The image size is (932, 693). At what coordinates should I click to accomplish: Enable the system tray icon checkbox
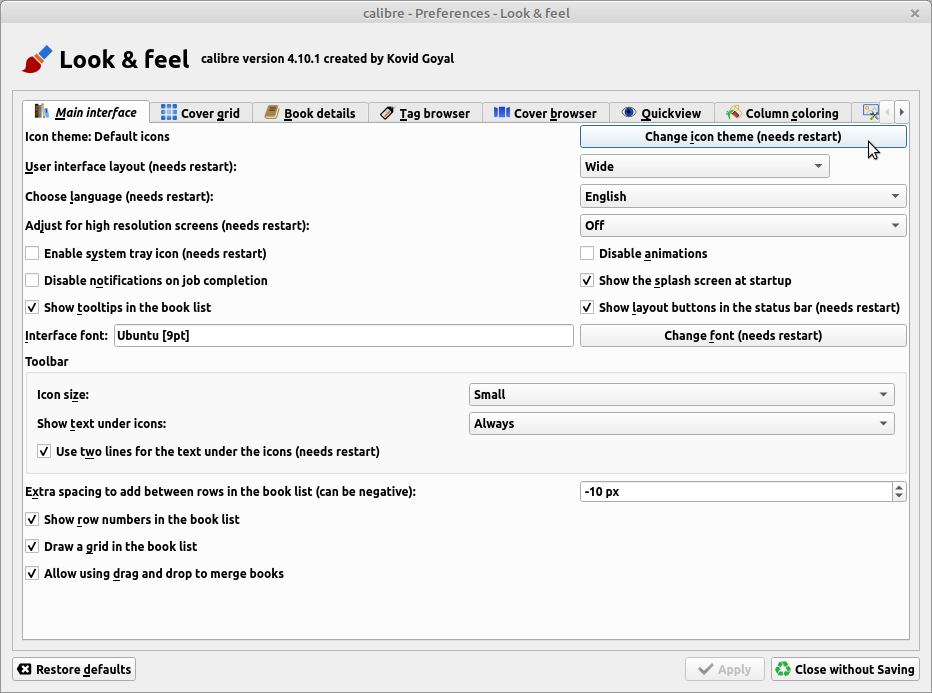point(33,254)
